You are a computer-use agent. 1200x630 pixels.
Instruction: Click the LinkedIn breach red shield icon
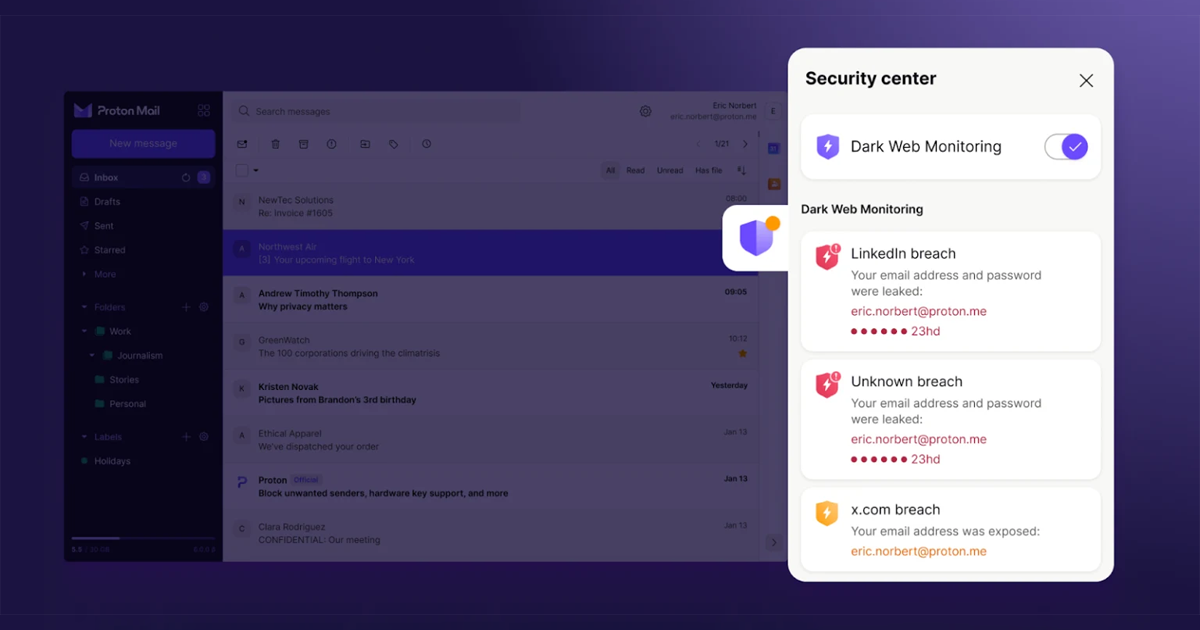pyautogui.click(x=828, y=257)
